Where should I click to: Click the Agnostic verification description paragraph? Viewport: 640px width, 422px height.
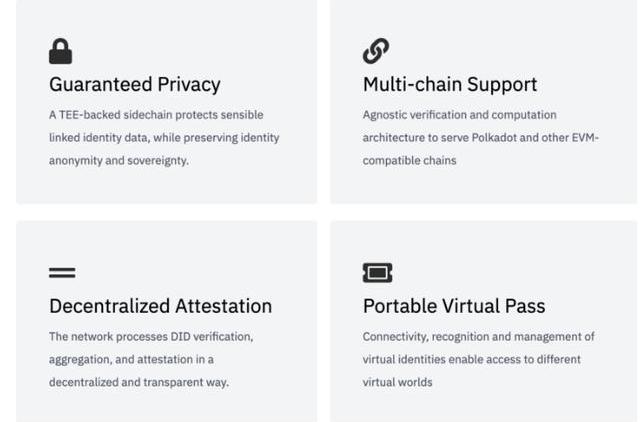[480, 138]
